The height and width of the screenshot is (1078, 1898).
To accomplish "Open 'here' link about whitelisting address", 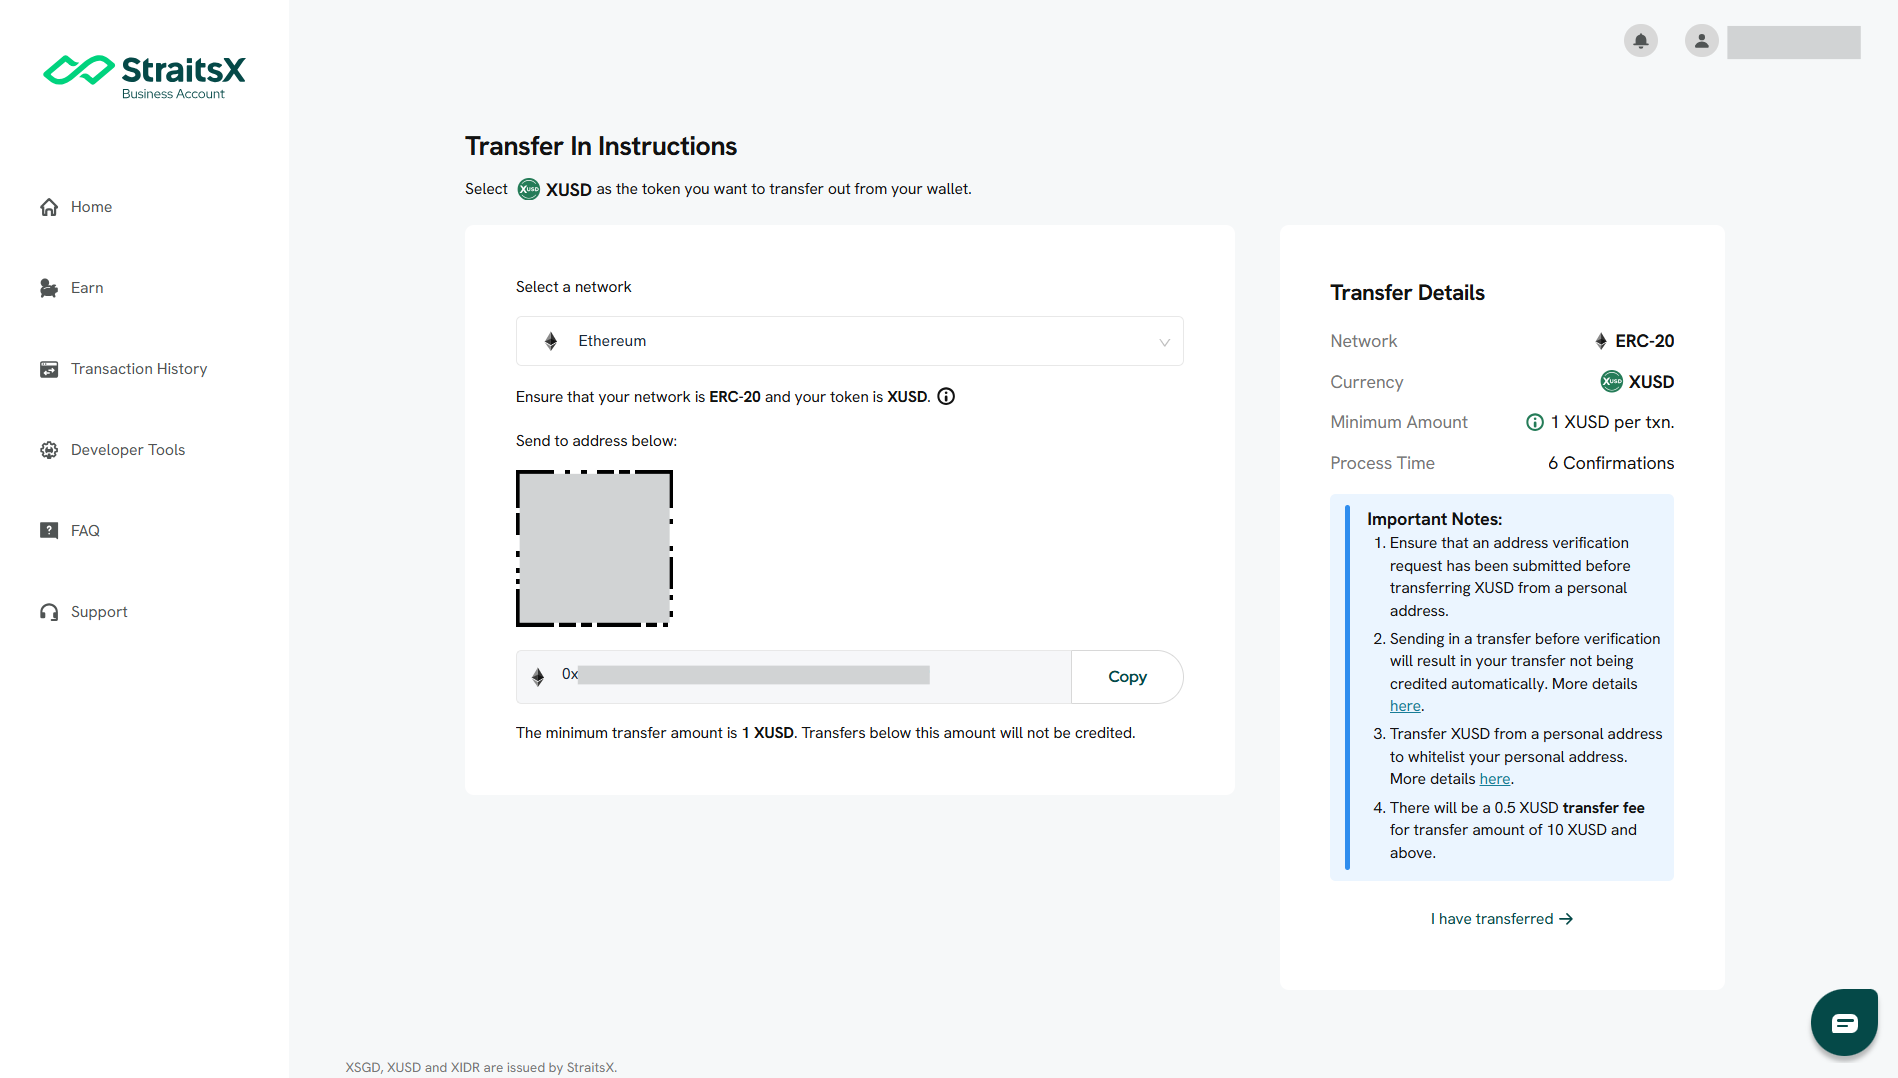I will (x=1495, y=779).
